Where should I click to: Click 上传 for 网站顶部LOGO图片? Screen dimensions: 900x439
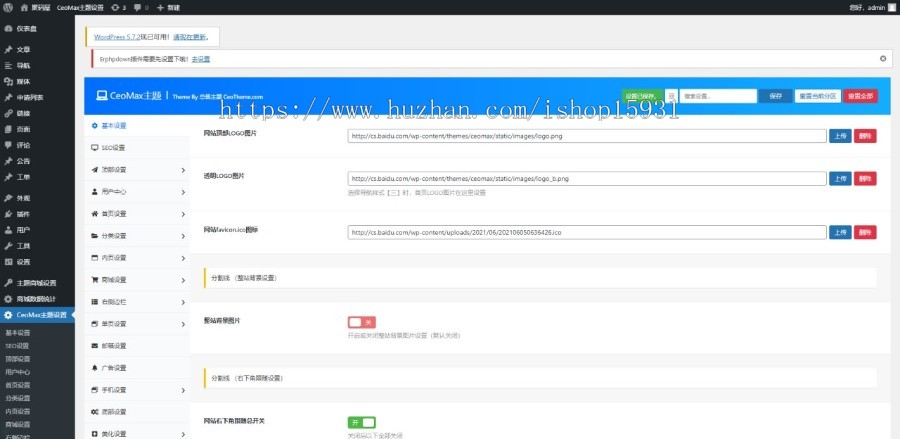tap(840, 136)
